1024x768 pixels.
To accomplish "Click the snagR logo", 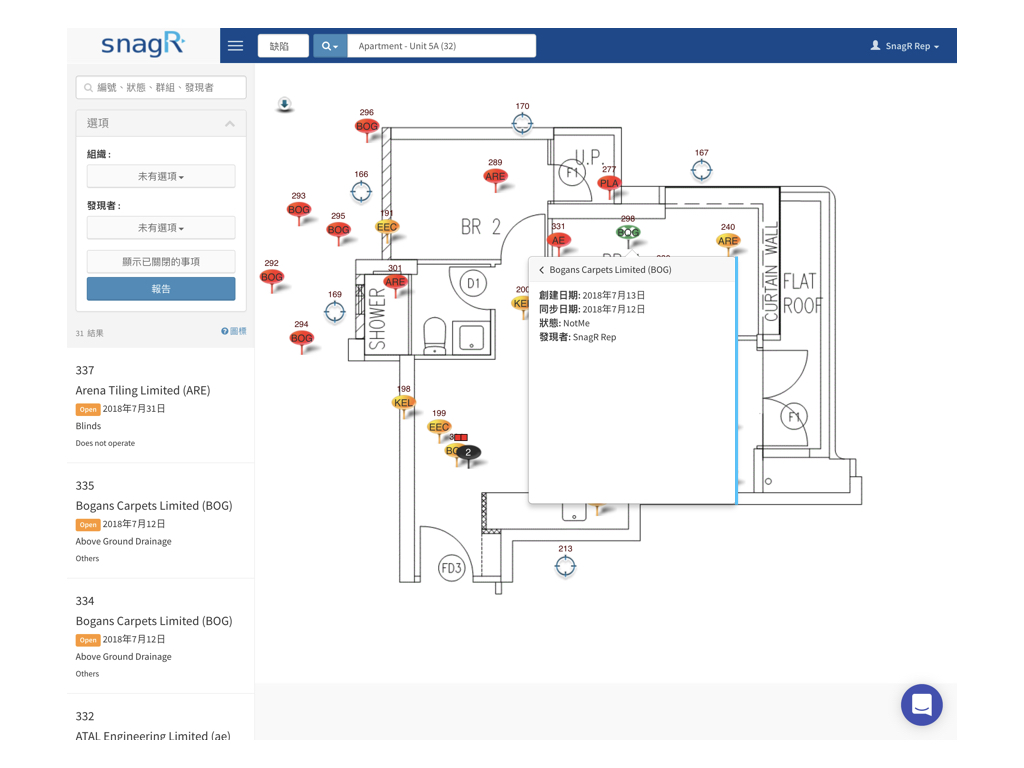I will (143, 44).
